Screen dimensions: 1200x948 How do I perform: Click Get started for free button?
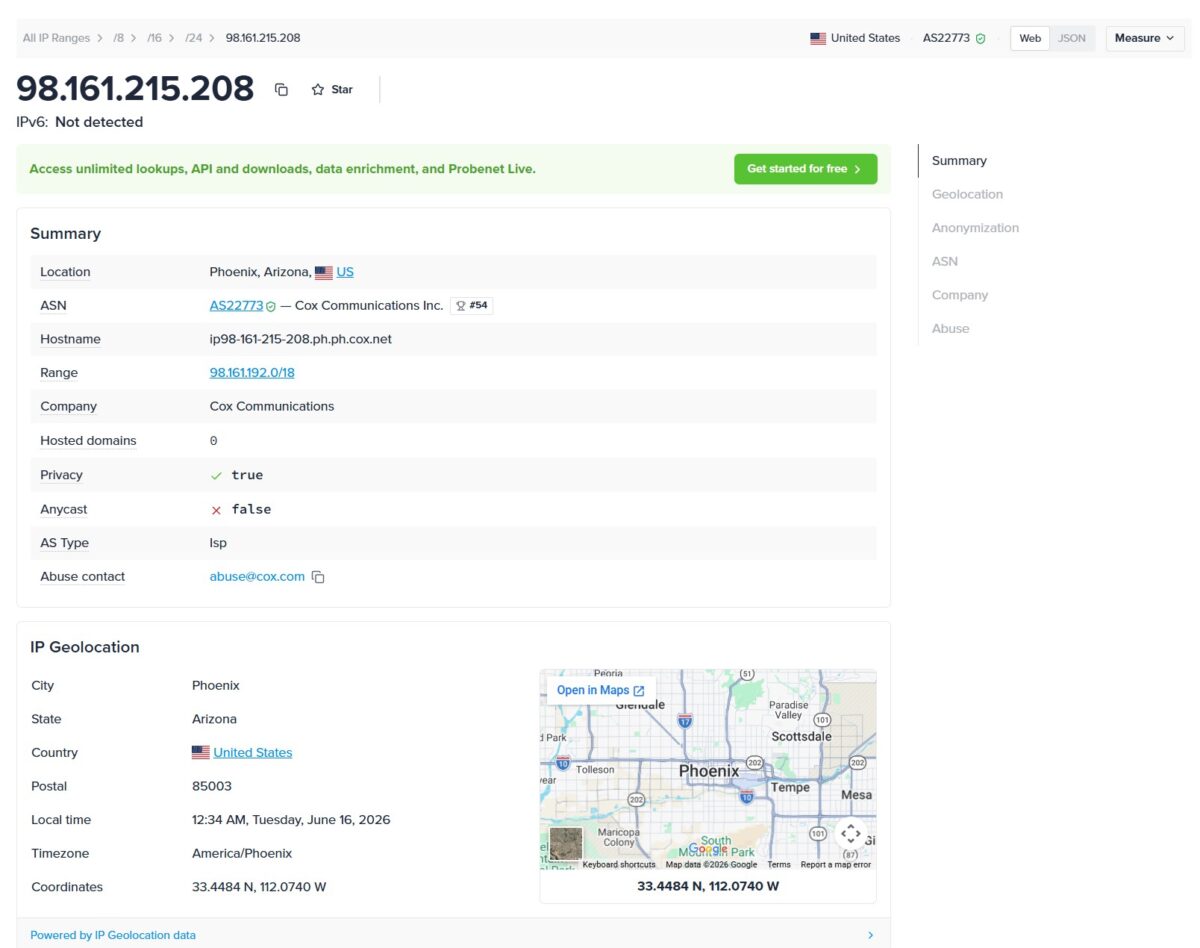pyautogui.click(x=805, y=169)
